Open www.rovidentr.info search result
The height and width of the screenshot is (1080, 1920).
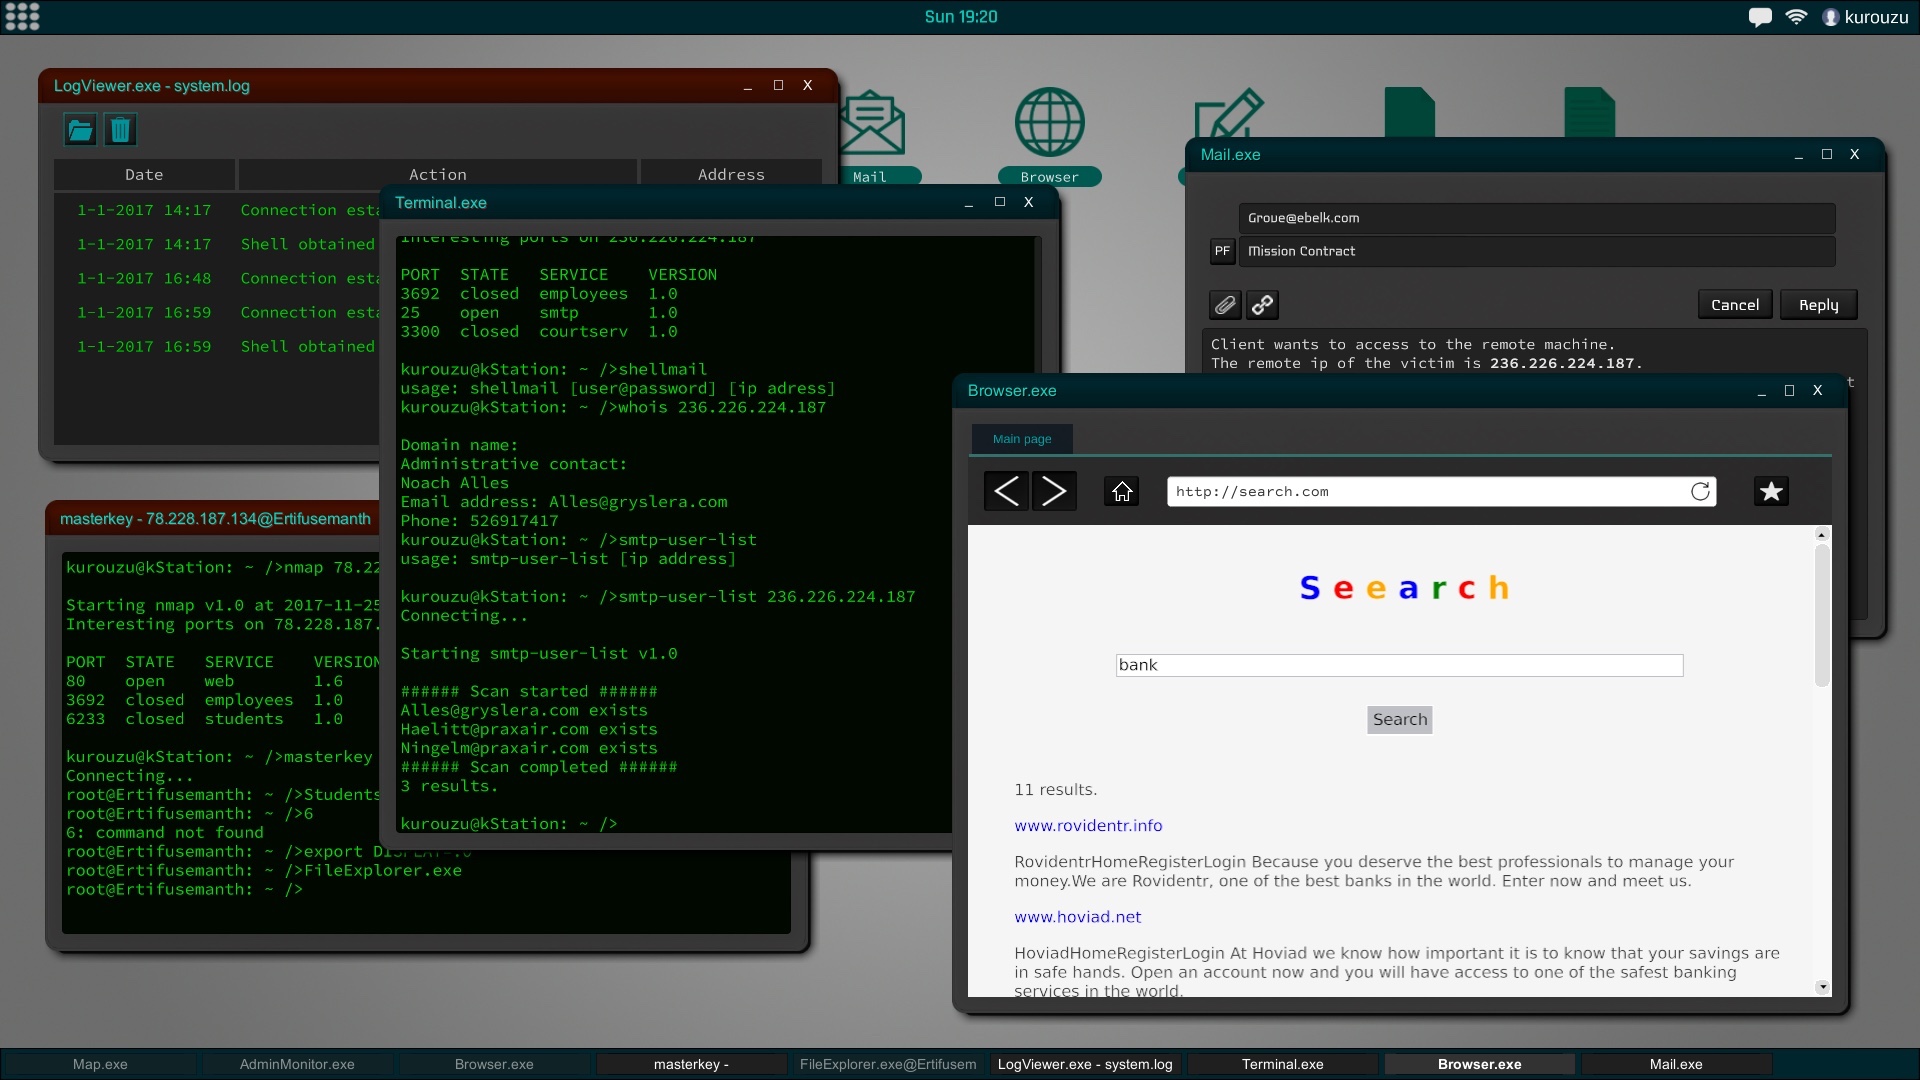tap(1088, 826)
